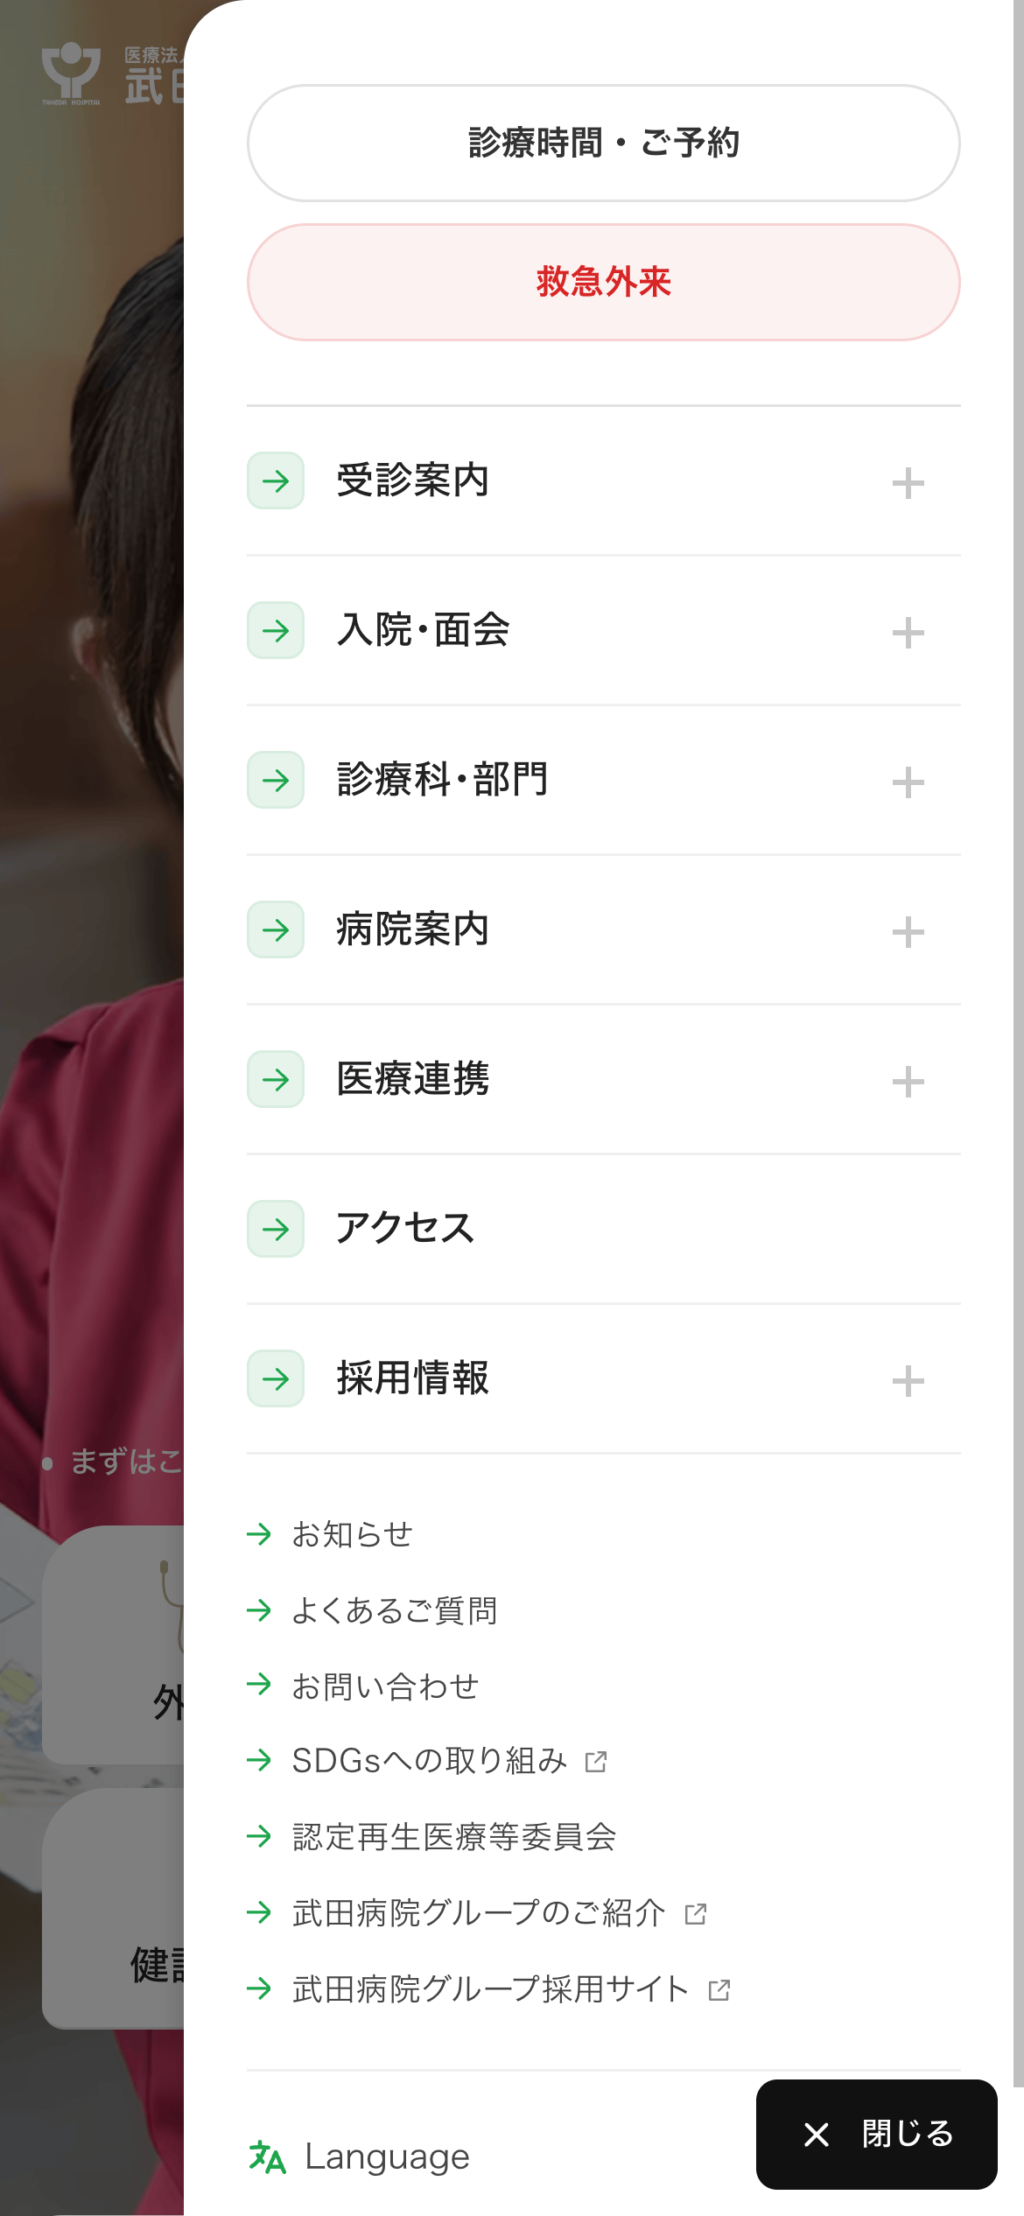Image resolution: width=1024 pixels, height=2216 pixels.
Task: Click the green arrow icon beside 診療科・部門
Action: pos(275,780)
